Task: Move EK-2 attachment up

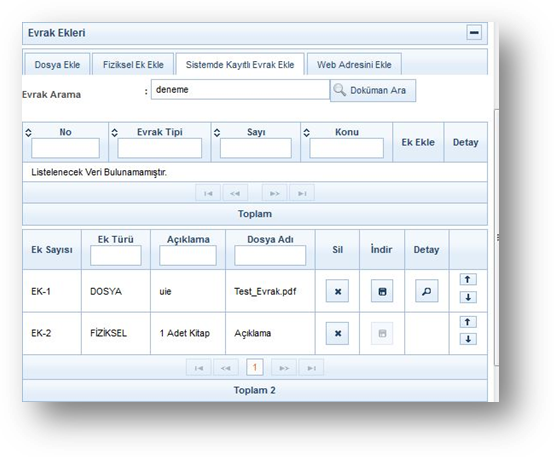Action: coord(468,322)
